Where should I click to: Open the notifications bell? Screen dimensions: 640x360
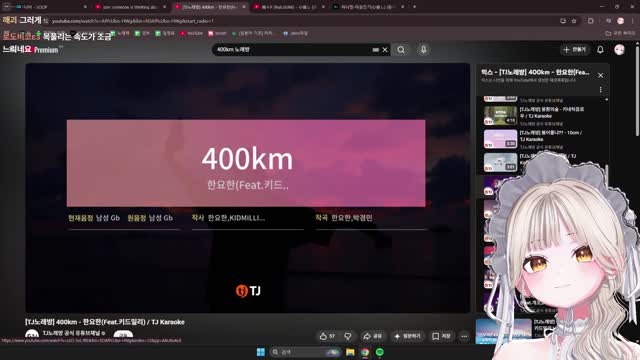coord(600,50)
